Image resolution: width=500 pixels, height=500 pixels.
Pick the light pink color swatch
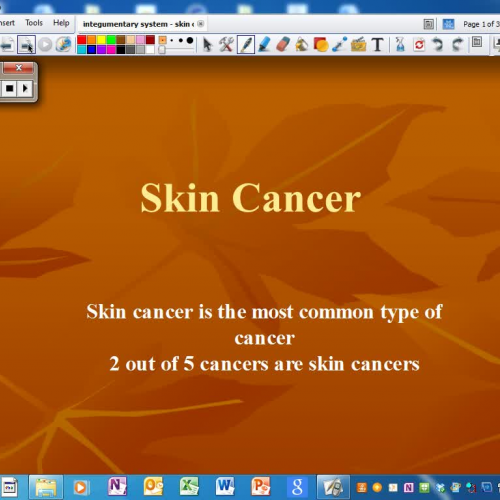pos(140,40)
